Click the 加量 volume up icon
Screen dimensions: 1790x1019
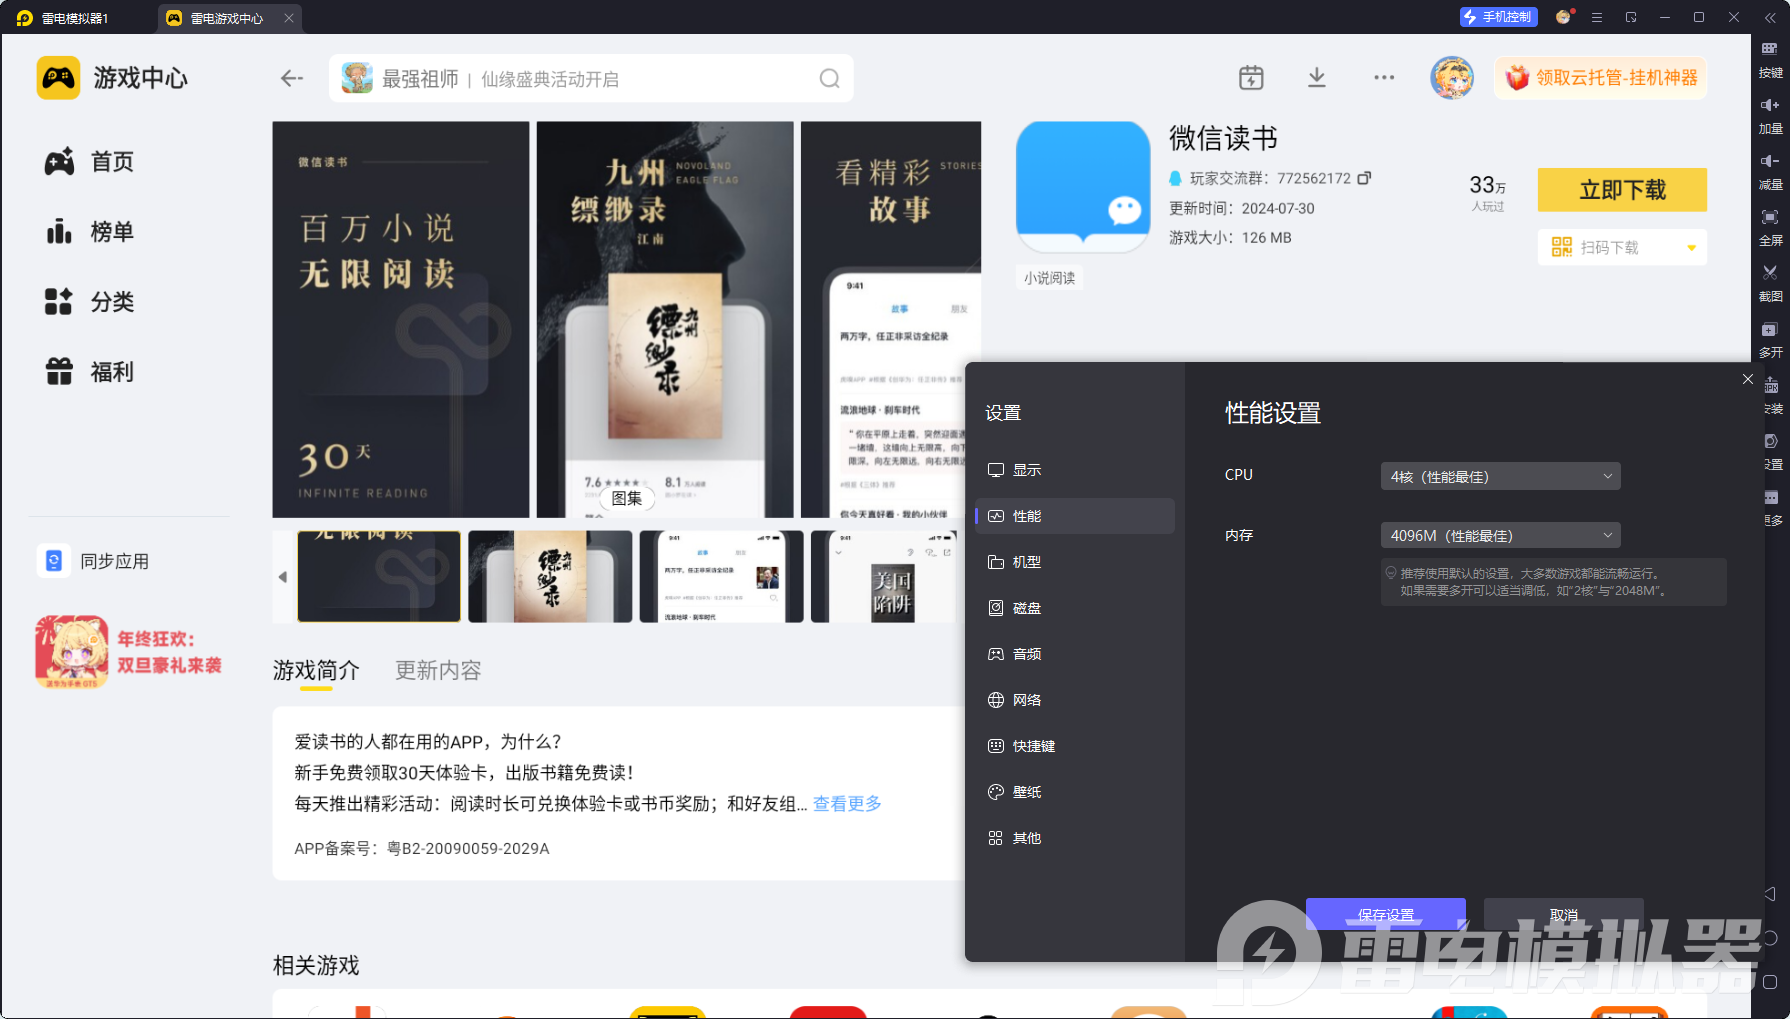coord(1770,105)
